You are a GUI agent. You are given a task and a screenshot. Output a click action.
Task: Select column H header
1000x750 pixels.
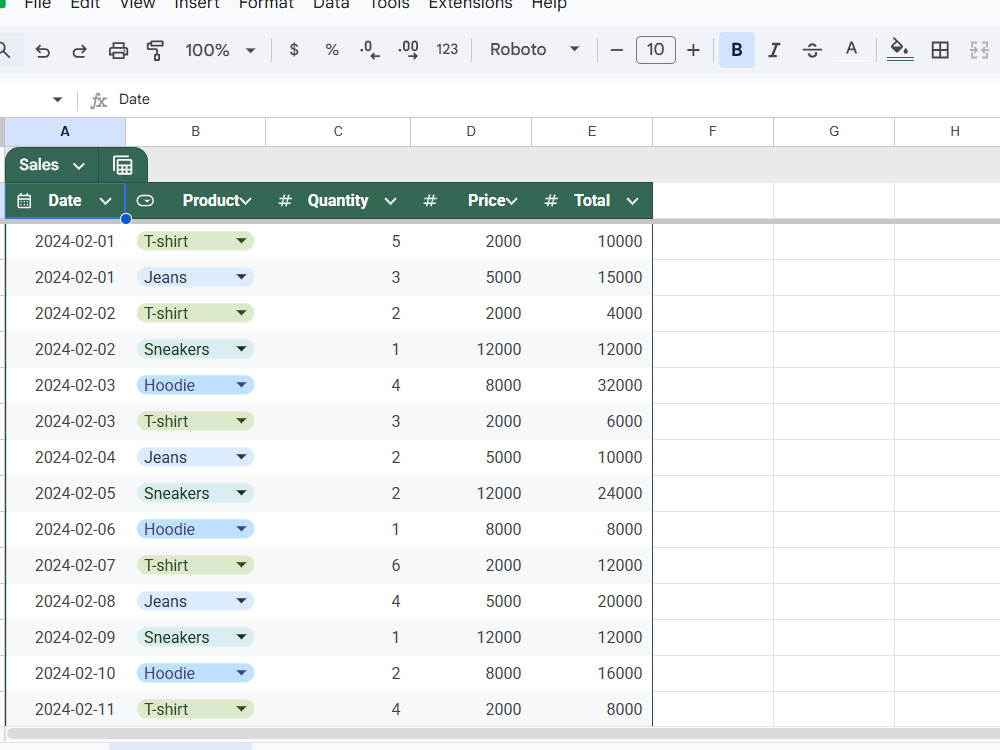[x=948, y=132]
